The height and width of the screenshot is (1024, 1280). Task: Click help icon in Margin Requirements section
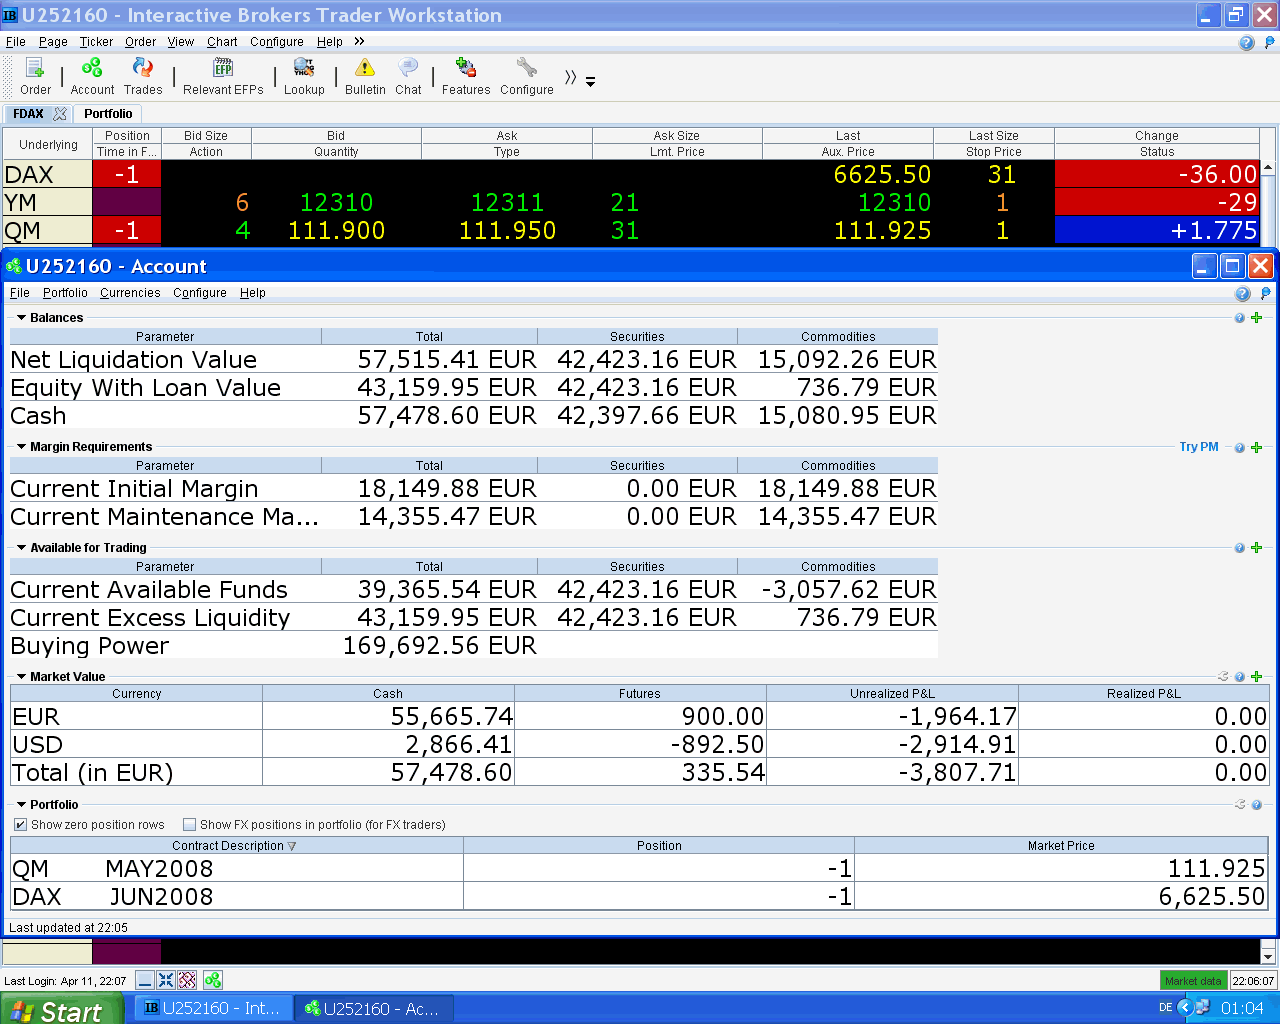(1240, 448)
